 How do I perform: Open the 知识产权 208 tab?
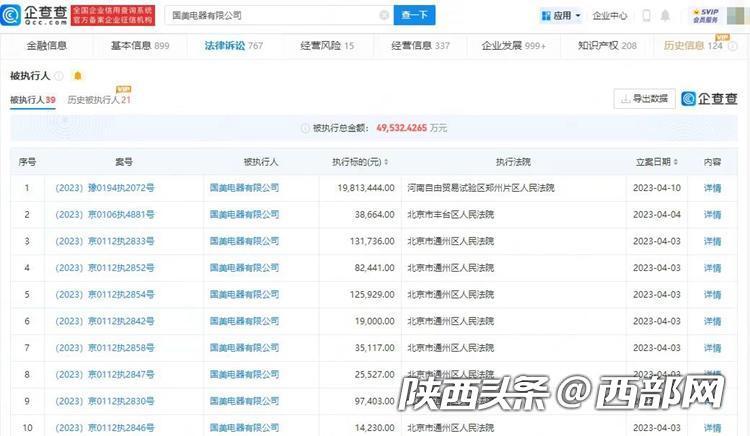tap(607, 46)
